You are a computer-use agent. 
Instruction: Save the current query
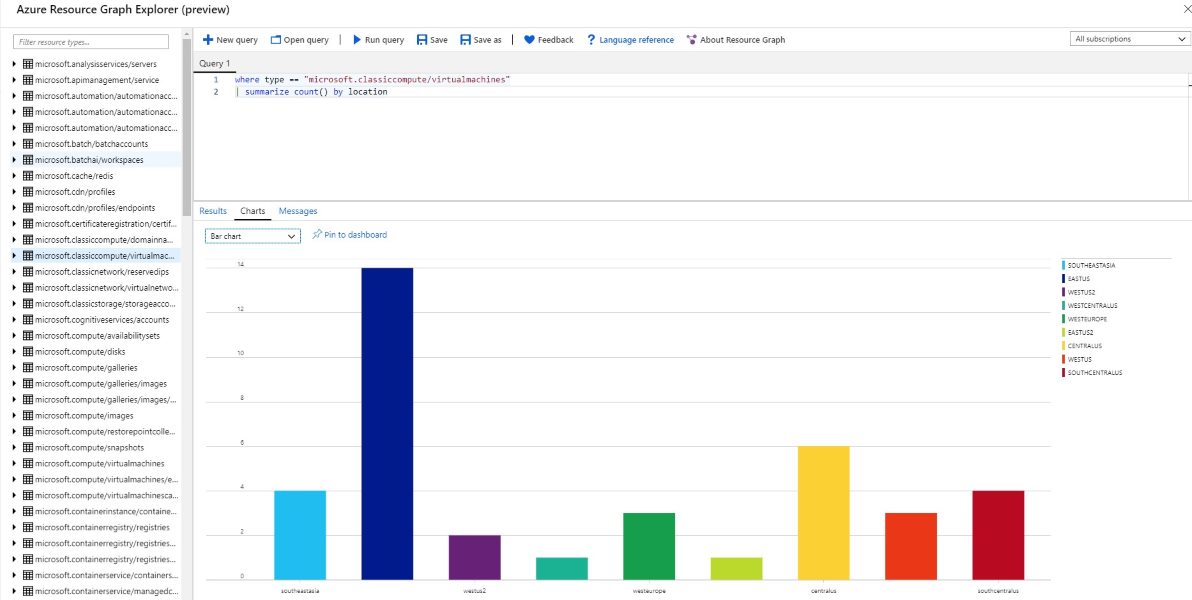[x=432, y=39]
